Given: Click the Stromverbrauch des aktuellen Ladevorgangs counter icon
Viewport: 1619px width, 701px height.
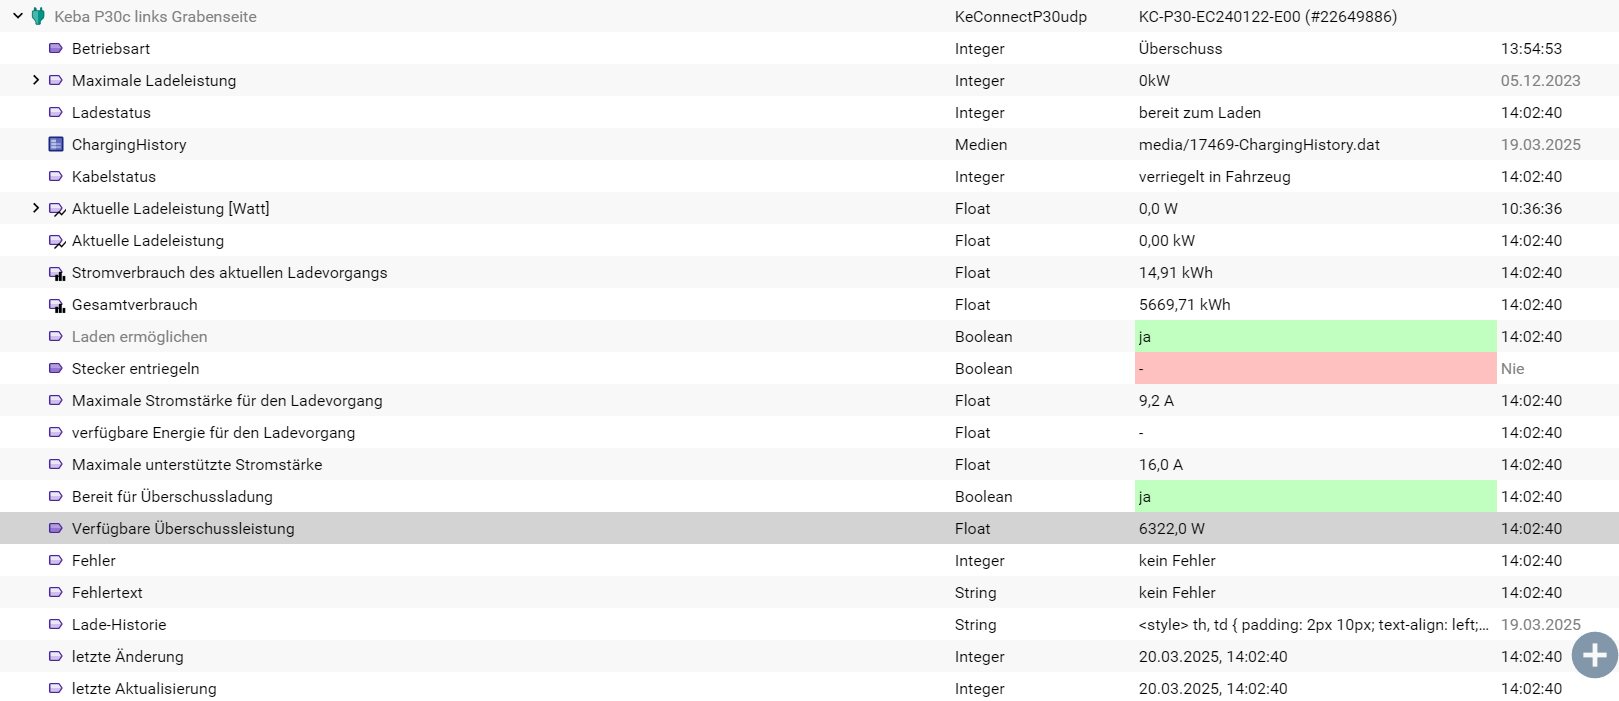Looking at the screenshot, I should [57, 273].
